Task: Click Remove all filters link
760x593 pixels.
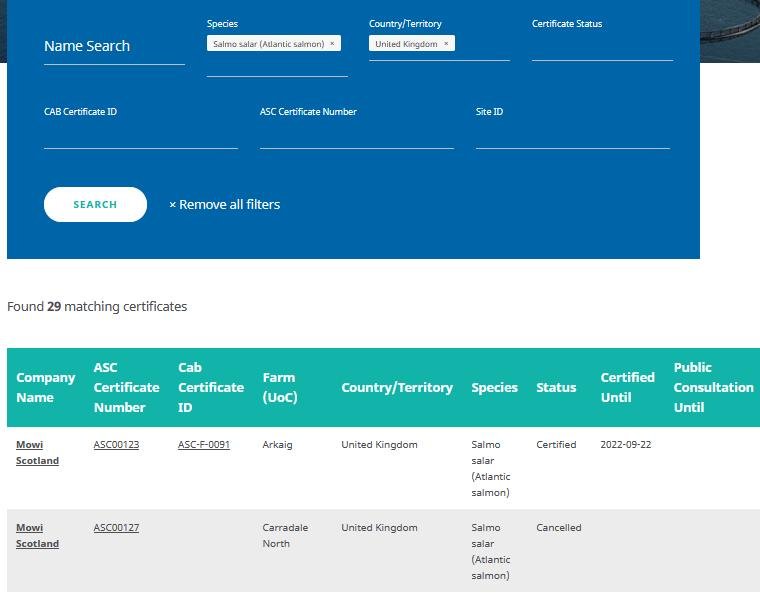Action: coord(224,205)
